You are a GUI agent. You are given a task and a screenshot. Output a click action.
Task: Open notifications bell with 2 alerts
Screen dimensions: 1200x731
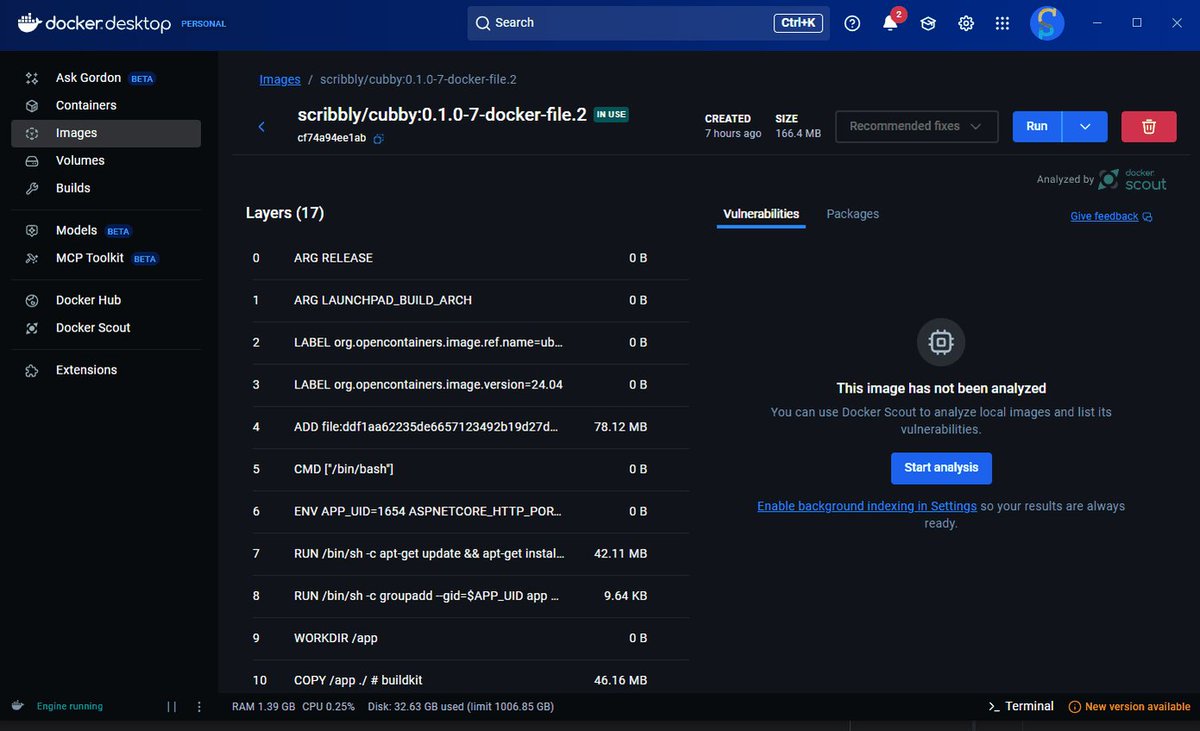[x=890, y=23]
